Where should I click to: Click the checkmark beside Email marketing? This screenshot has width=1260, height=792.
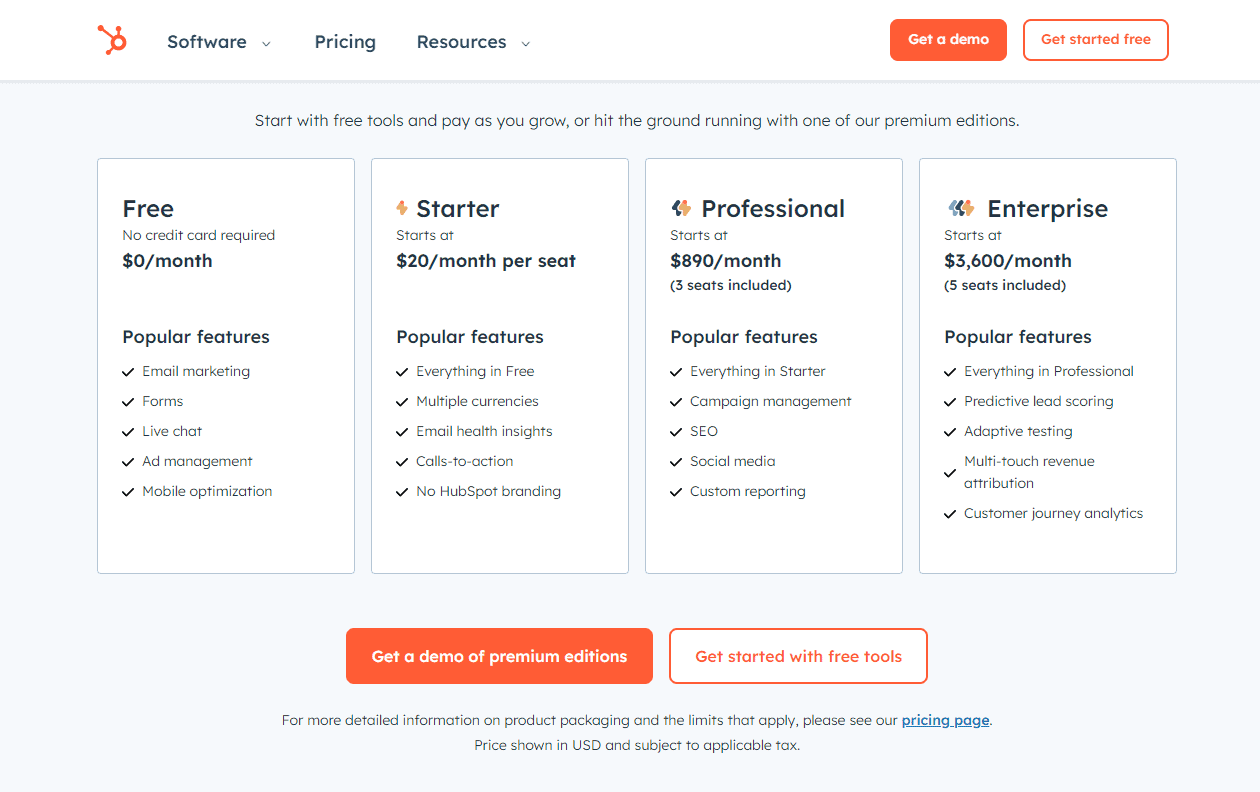(128, 372)
